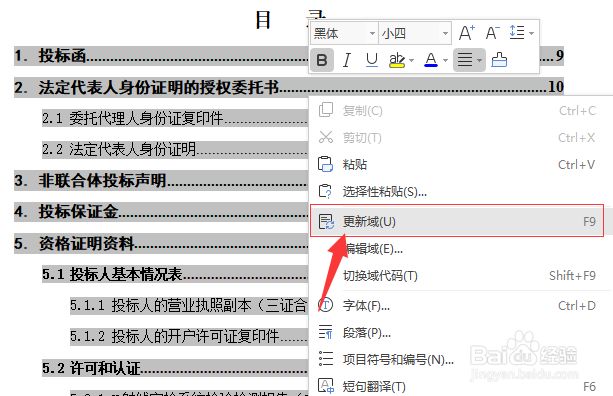Apply blue font color button
This screenshot has width=613, height=396.
click(431, 60)
